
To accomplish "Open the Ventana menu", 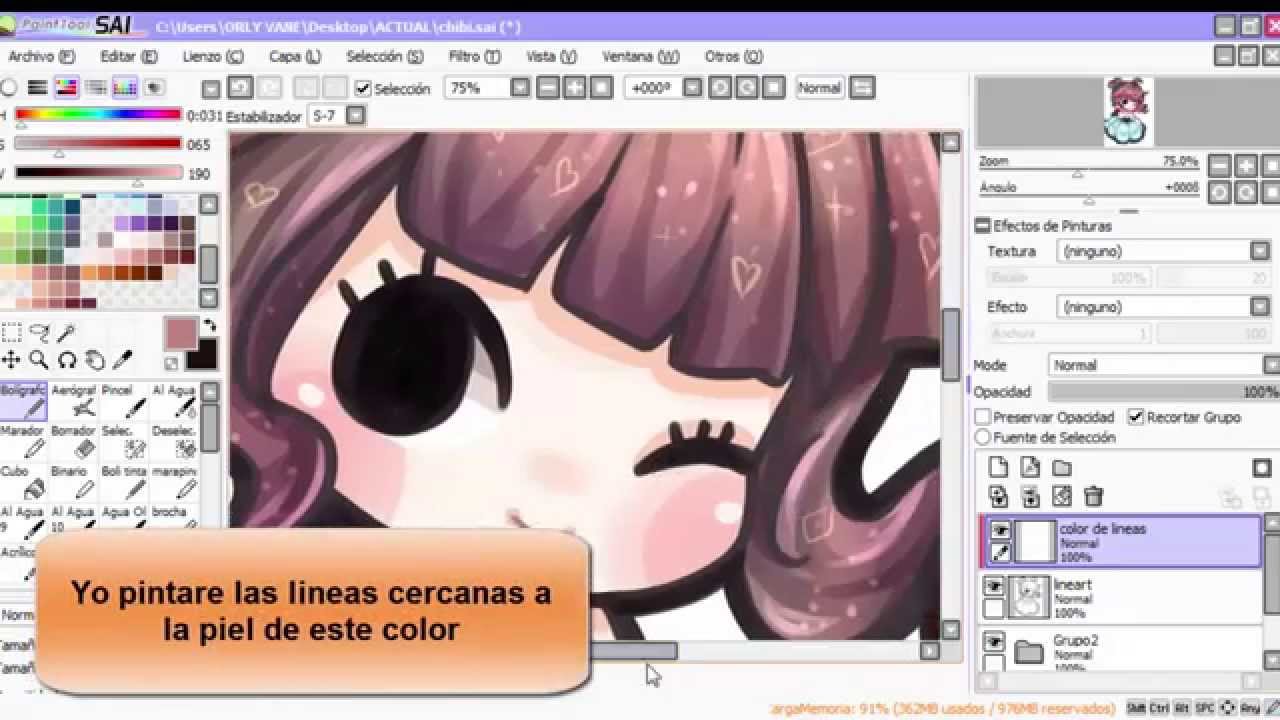I will [641, 57].
